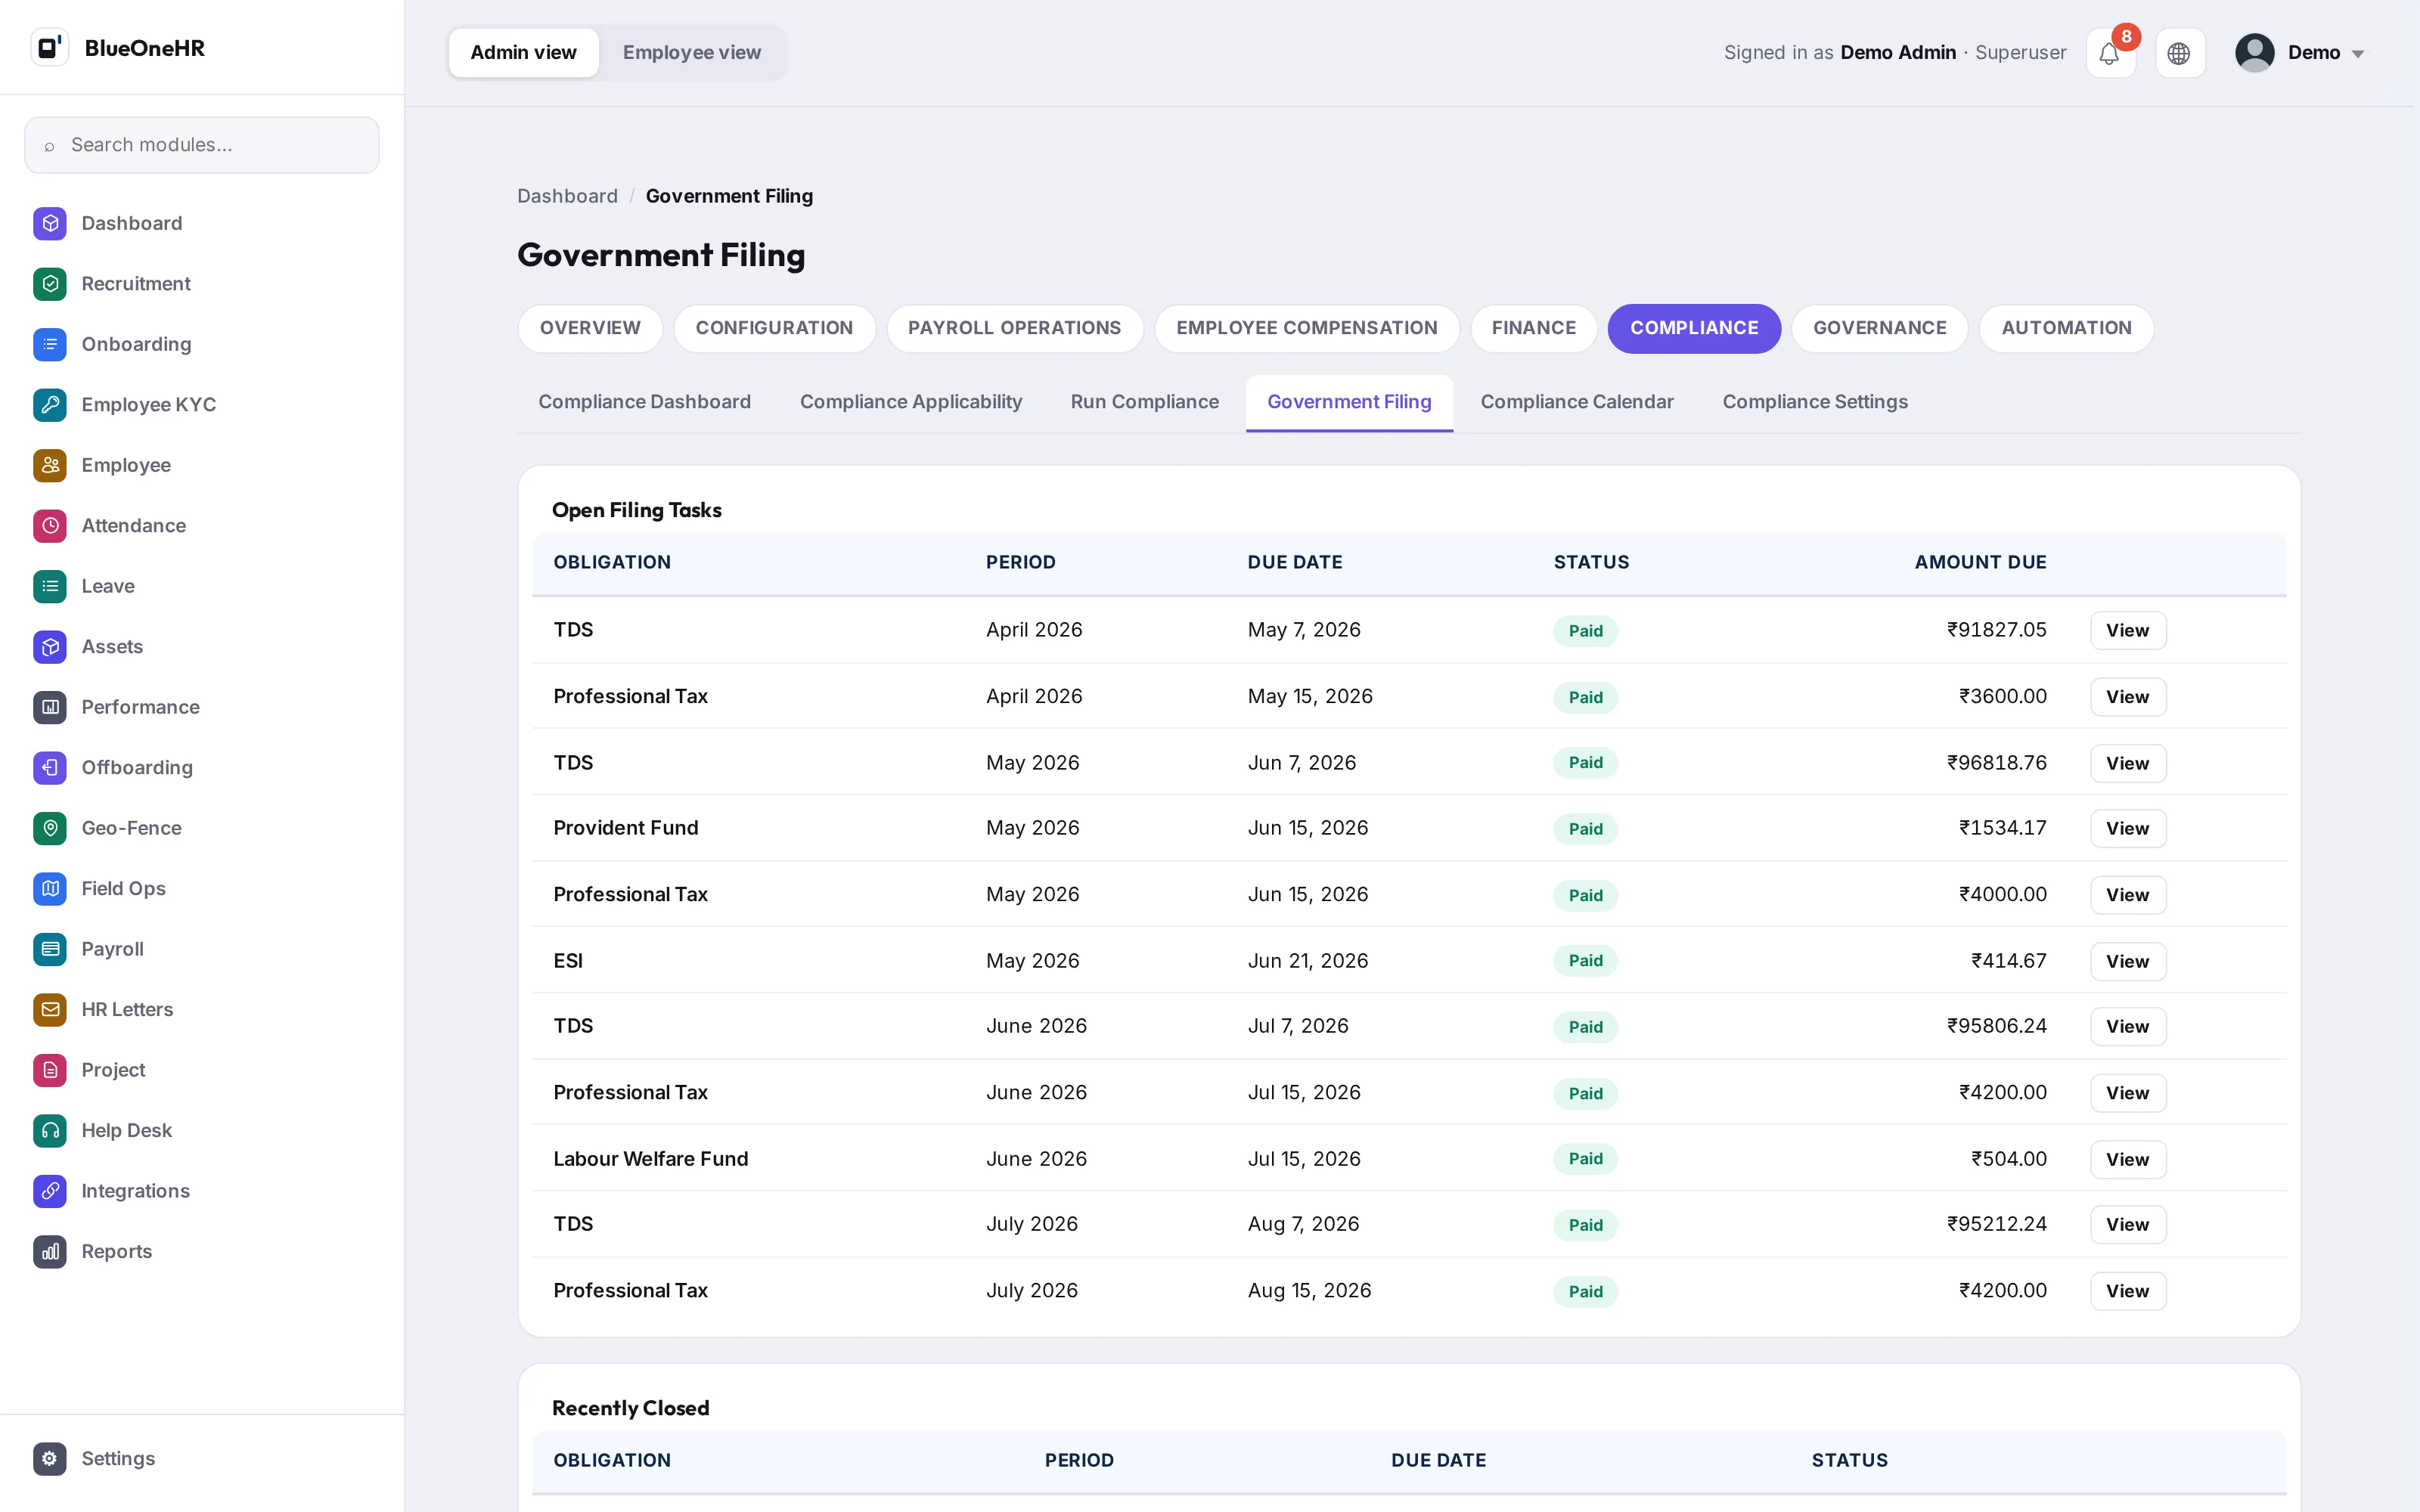The height and width of the screenshot is (1512, 2420).
Task: Open the Geo-Fence pin icon
Action: [50, 828]
